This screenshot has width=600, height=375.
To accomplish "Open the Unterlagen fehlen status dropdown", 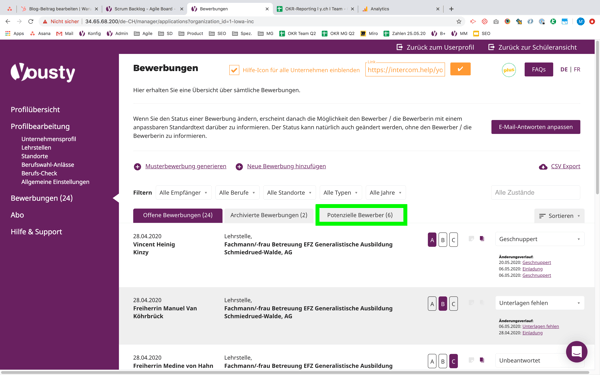I will coord(539,303).
